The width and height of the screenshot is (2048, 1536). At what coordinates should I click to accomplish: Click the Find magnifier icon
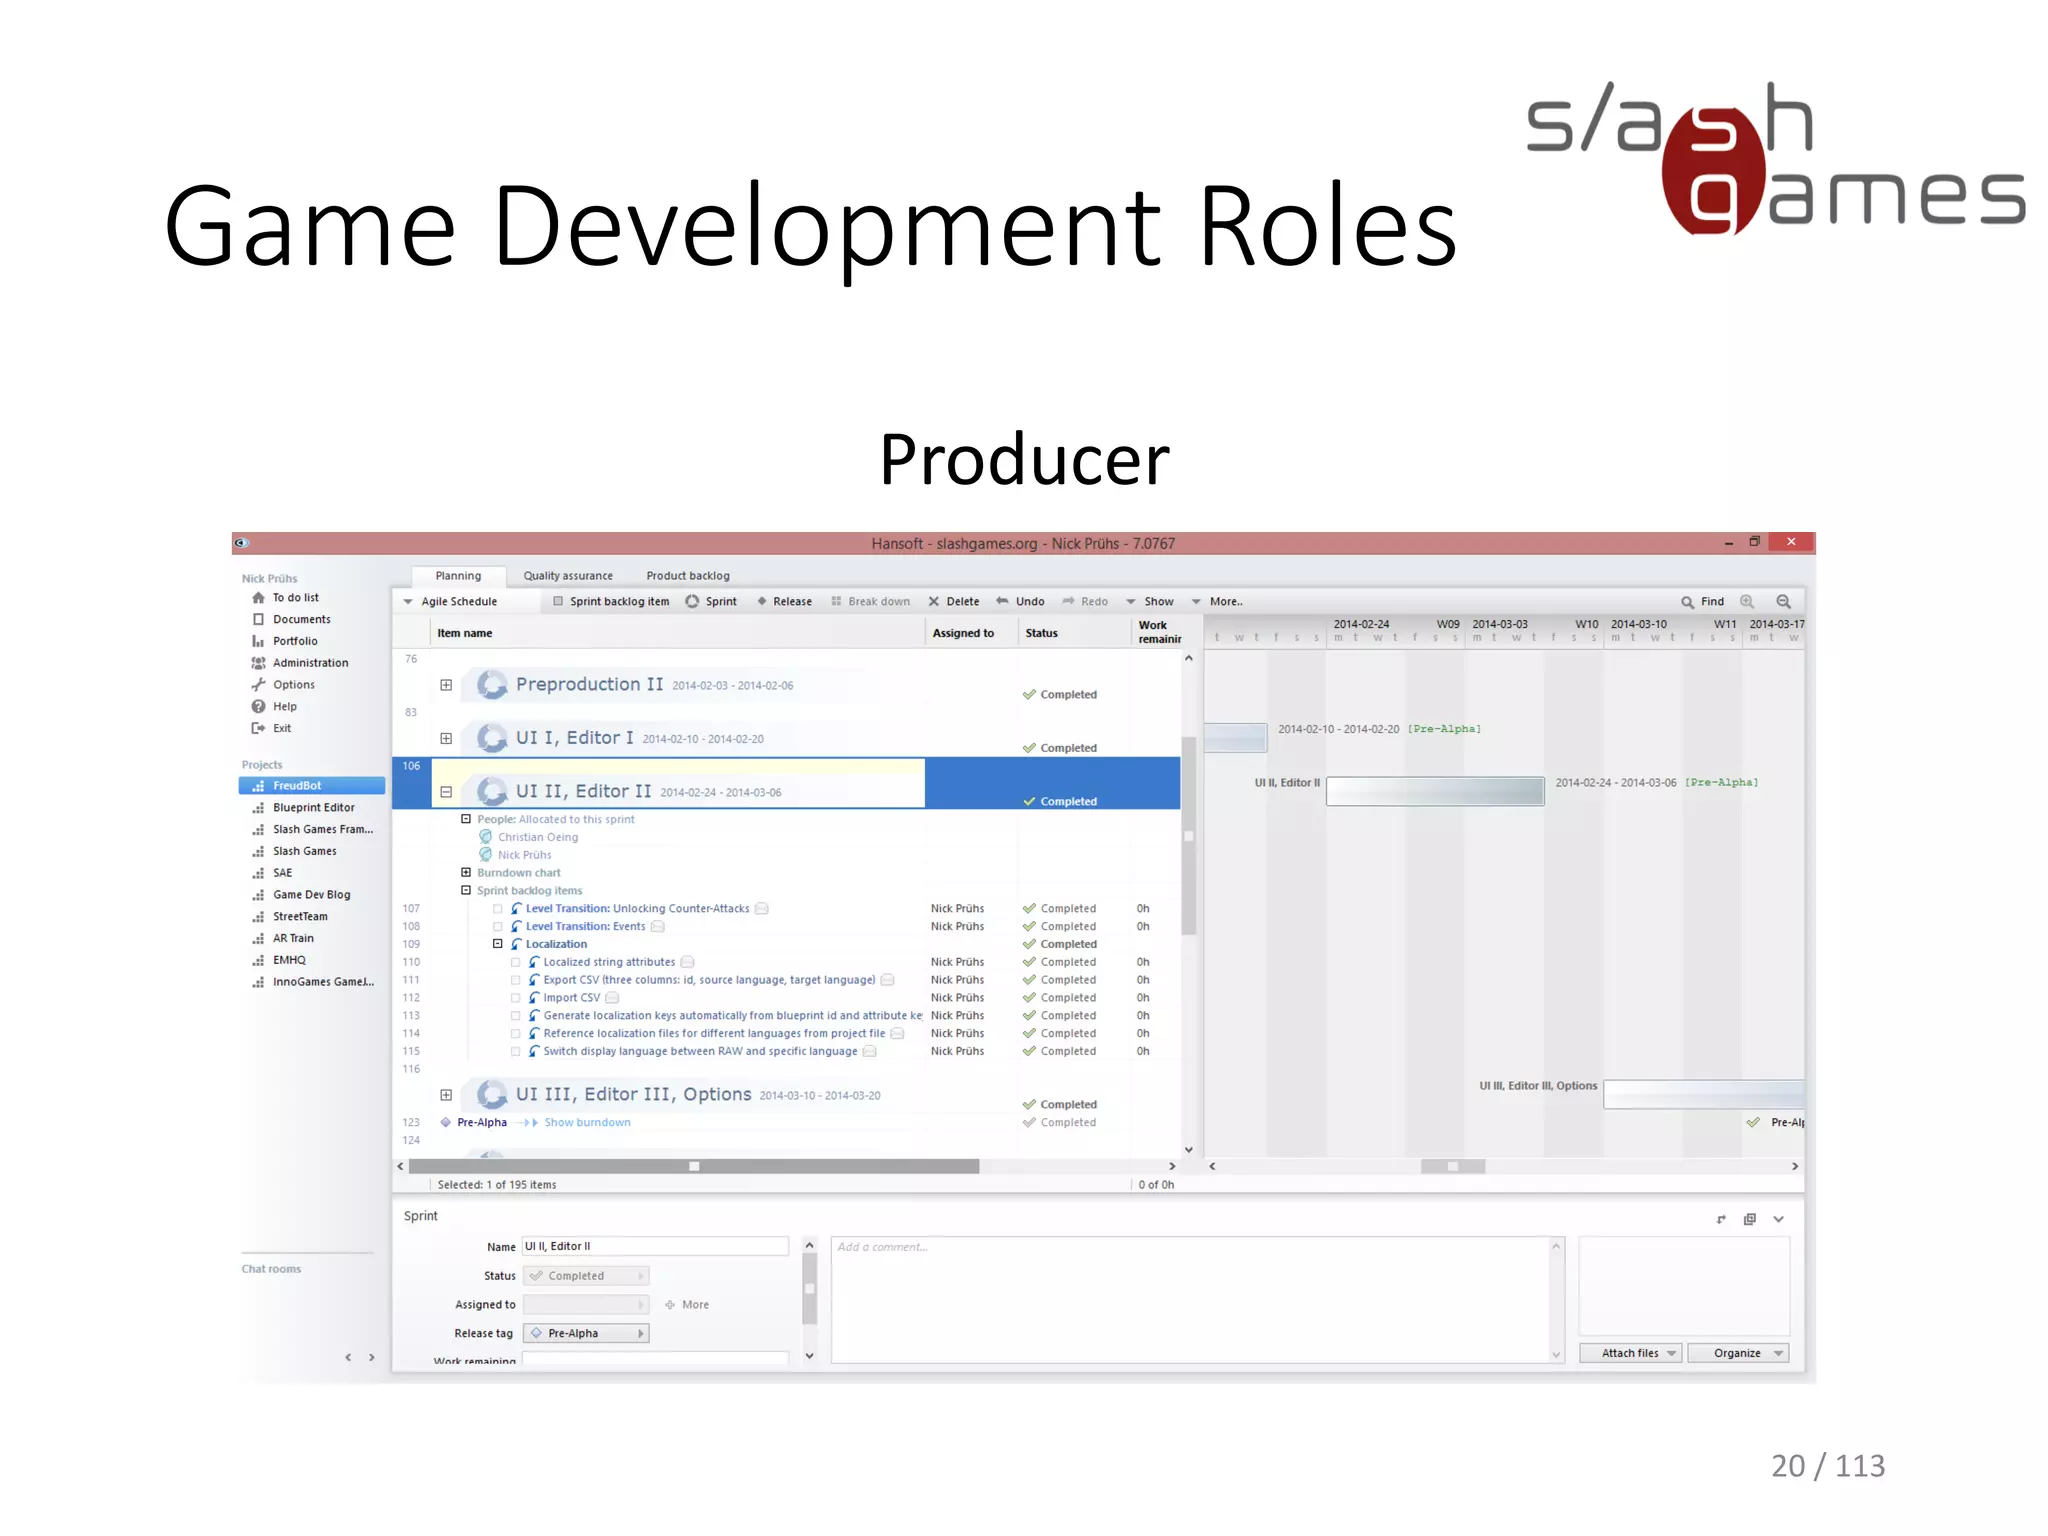1687,602
